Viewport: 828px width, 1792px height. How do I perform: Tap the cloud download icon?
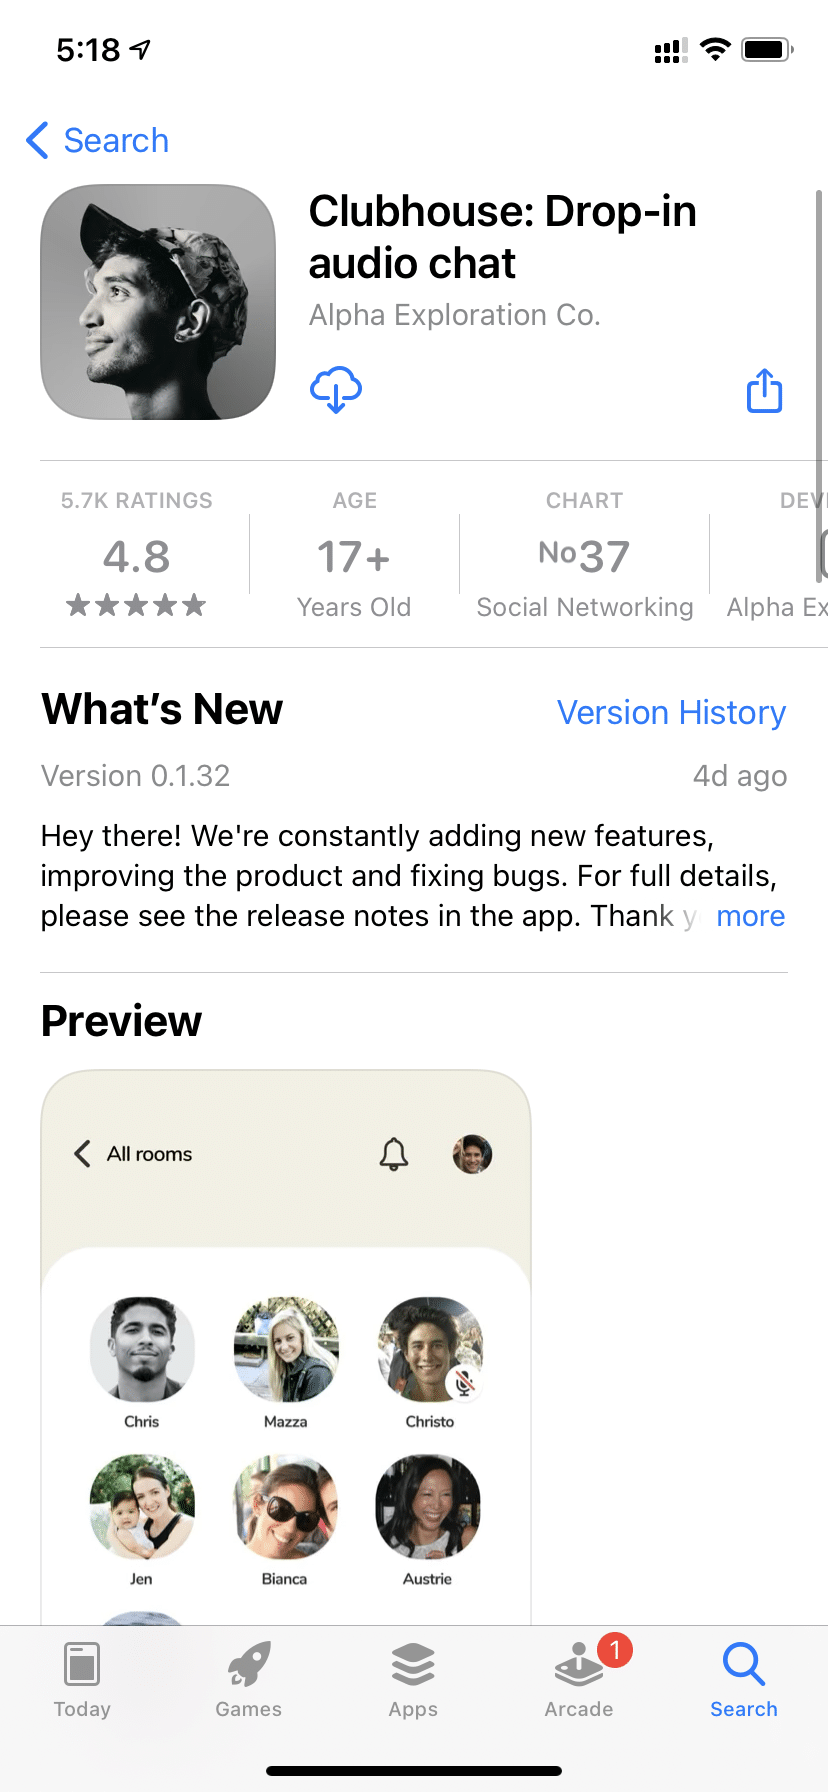[335, 389]
